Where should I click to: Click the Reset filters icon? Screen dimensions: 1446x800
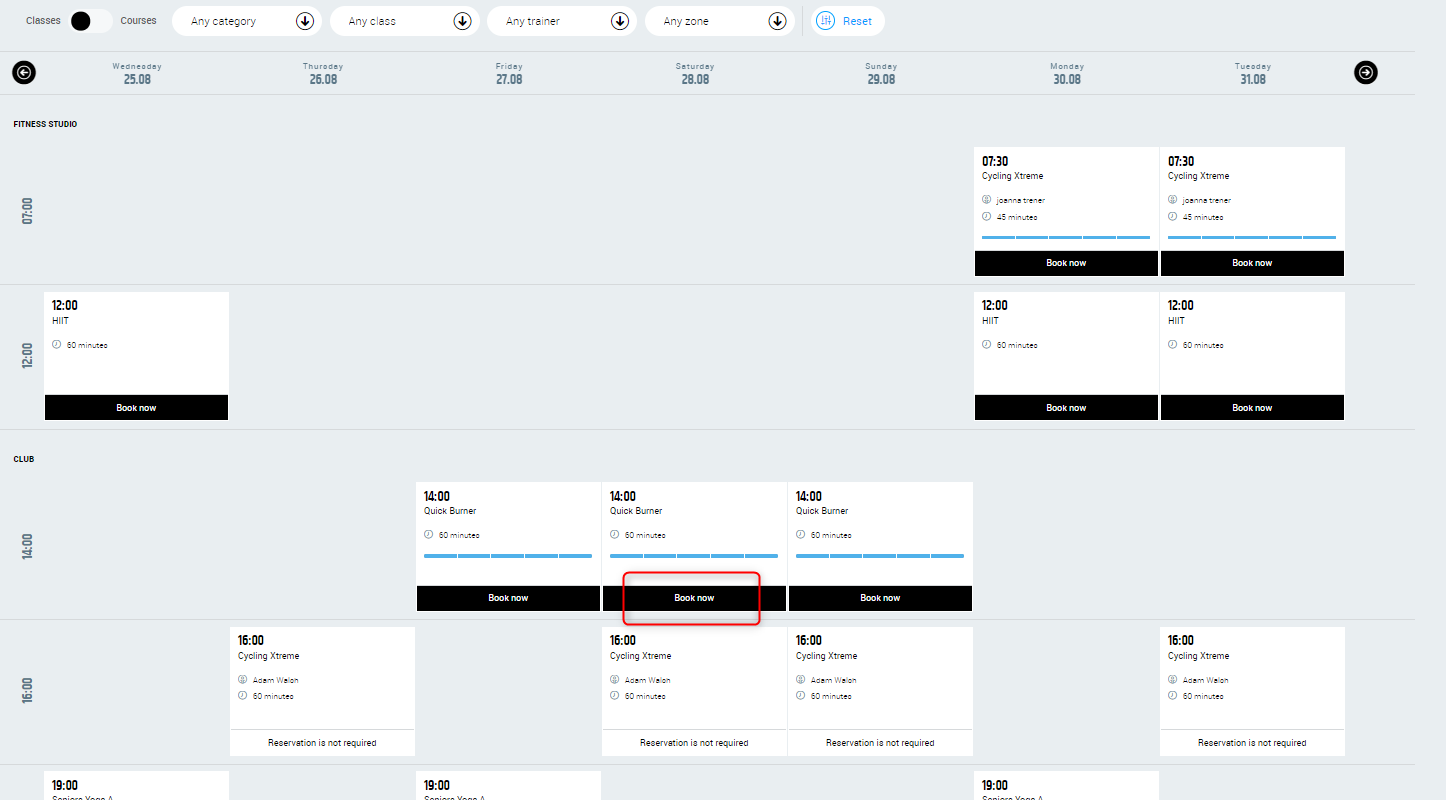(826, 21)
